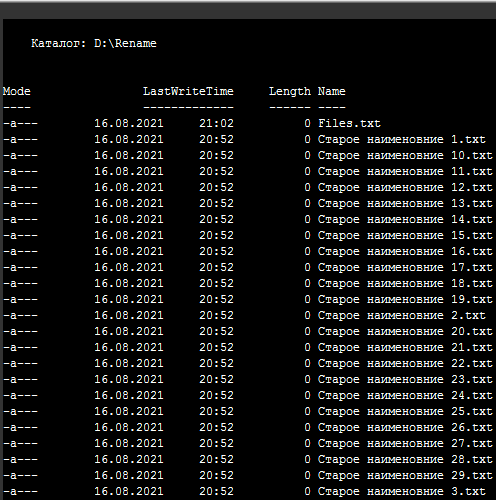Click the length 0 in the 12.txt row
Image resolution: width=496 pixels, height=500 pixels.
pos(307,187)
